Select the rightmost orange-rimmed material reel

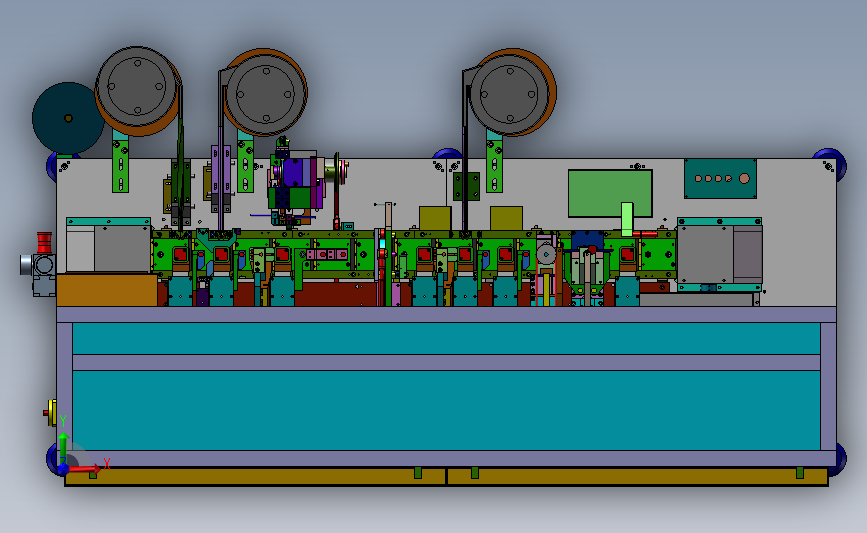[511, 92]
